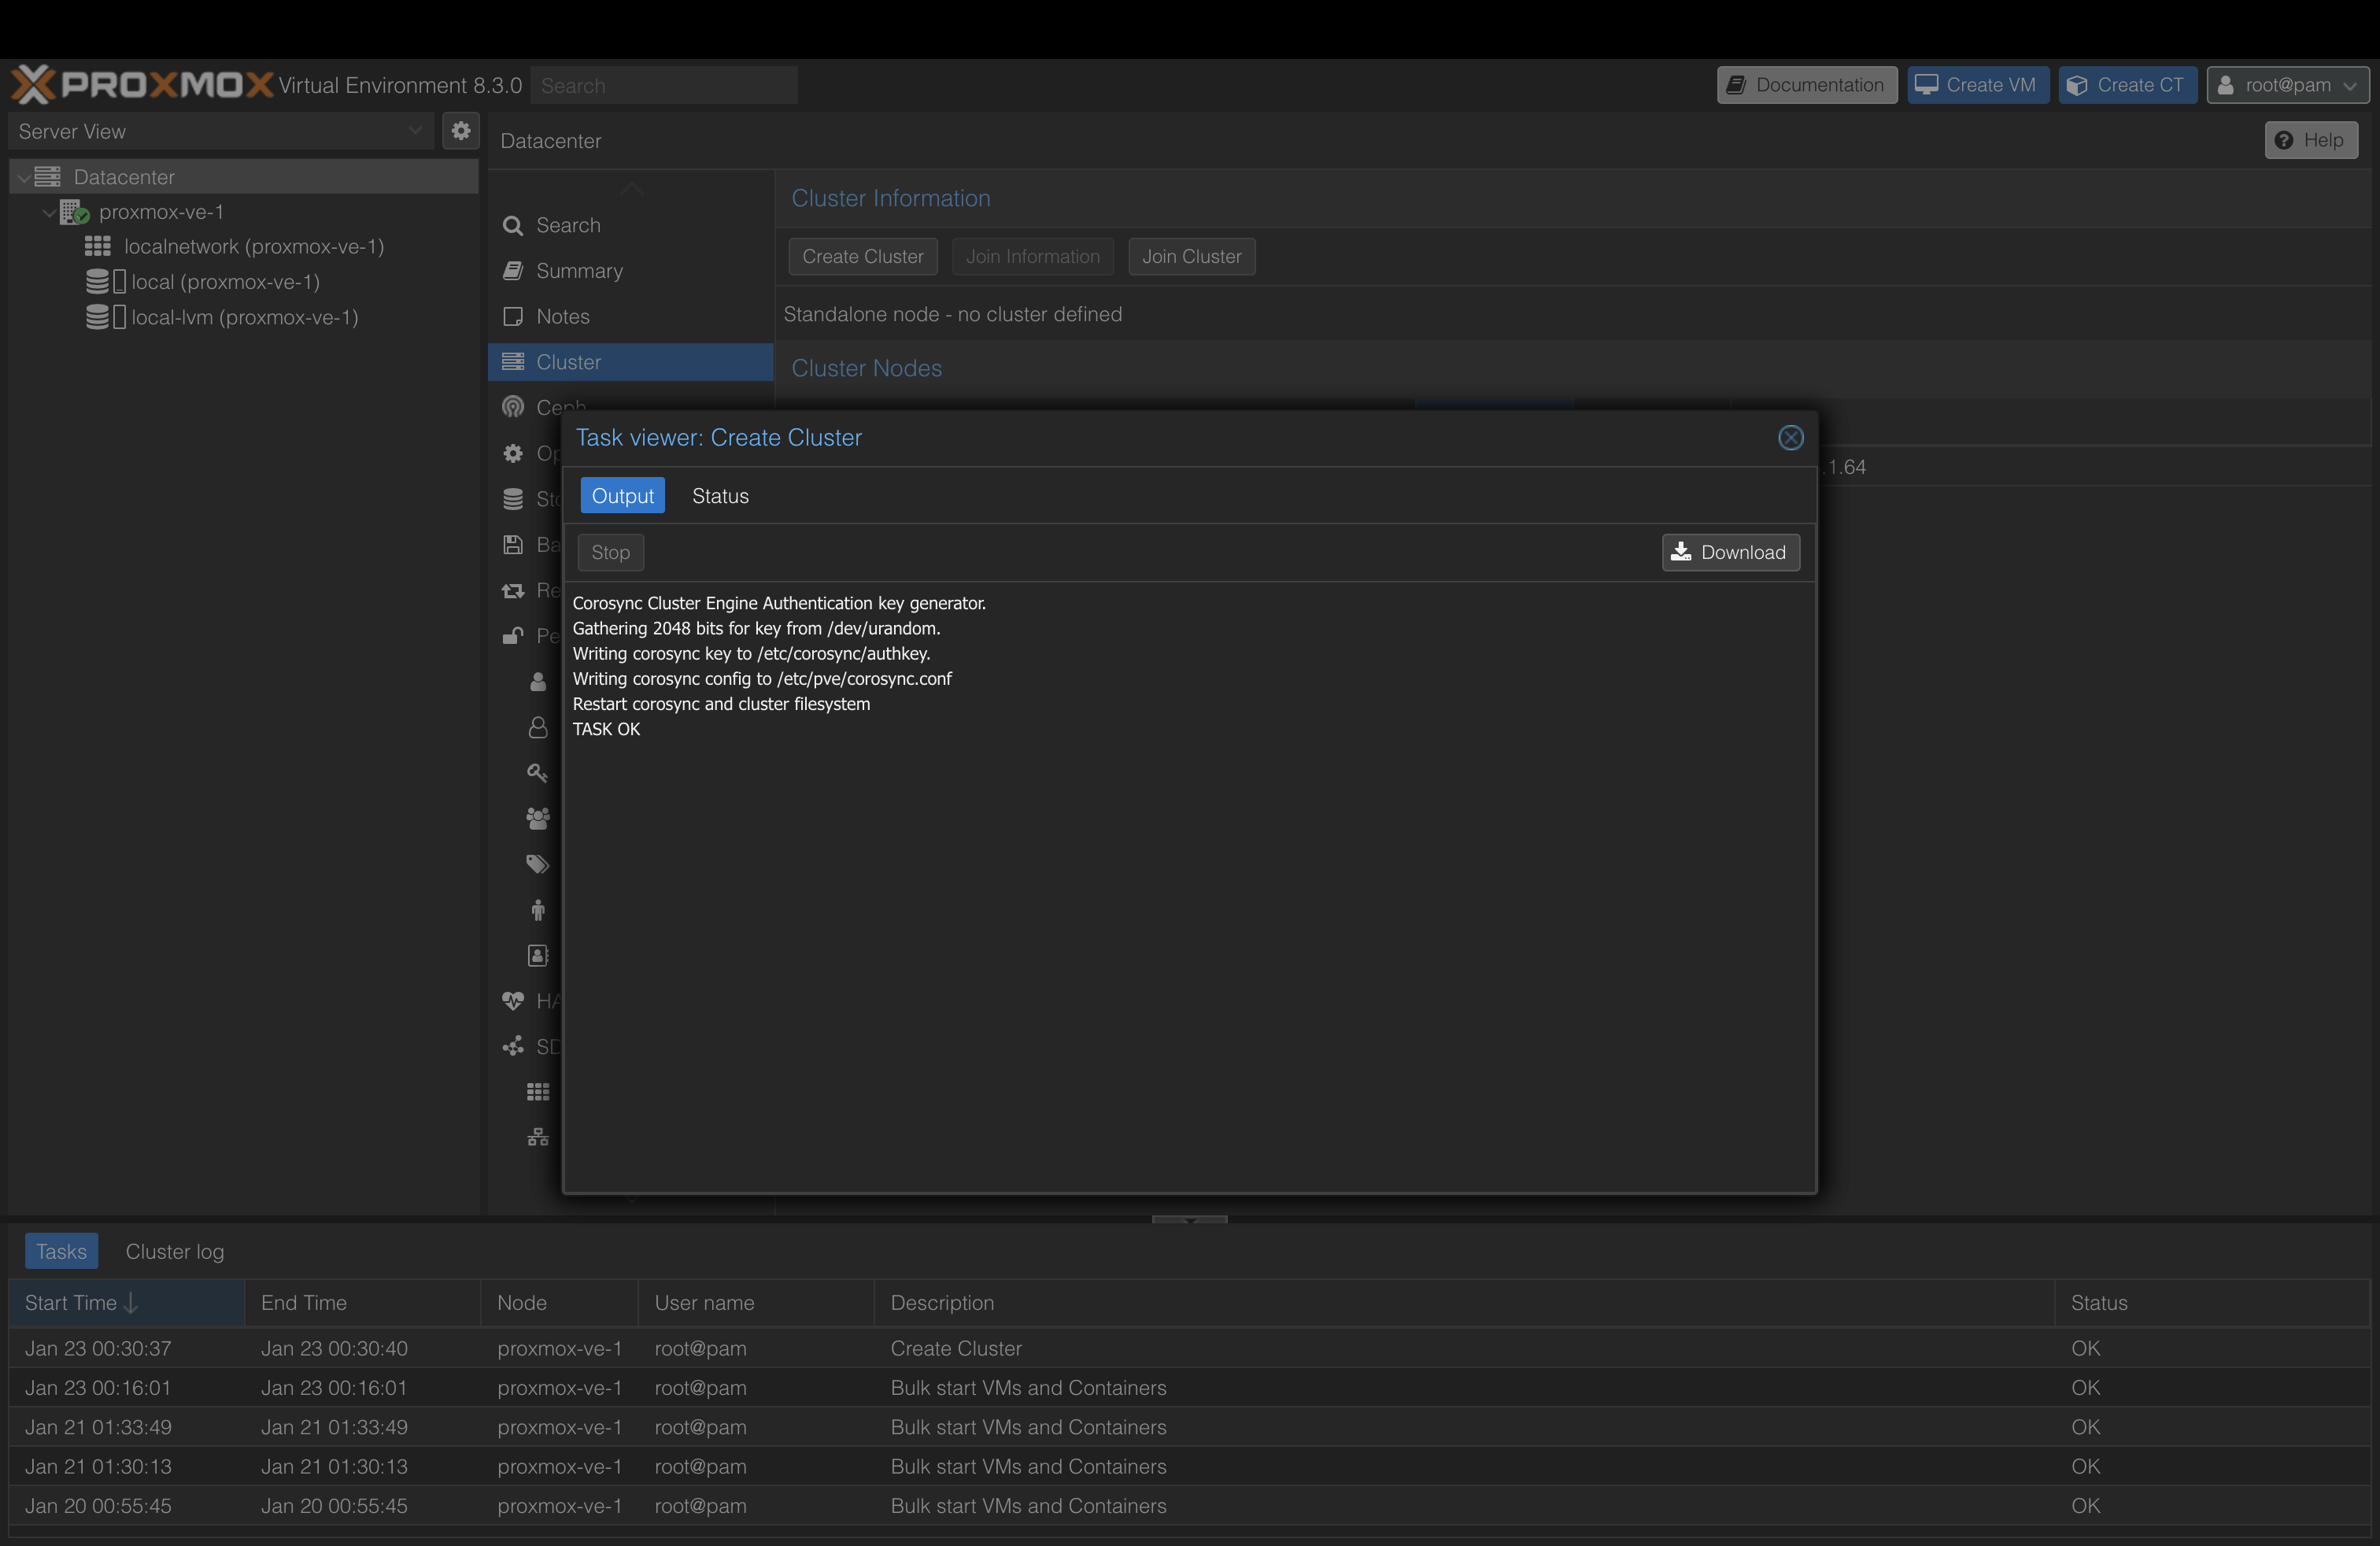Viewport: 2380px width, 1546px height.
Task: Focus the top Search input field
Action: [663, 86]
